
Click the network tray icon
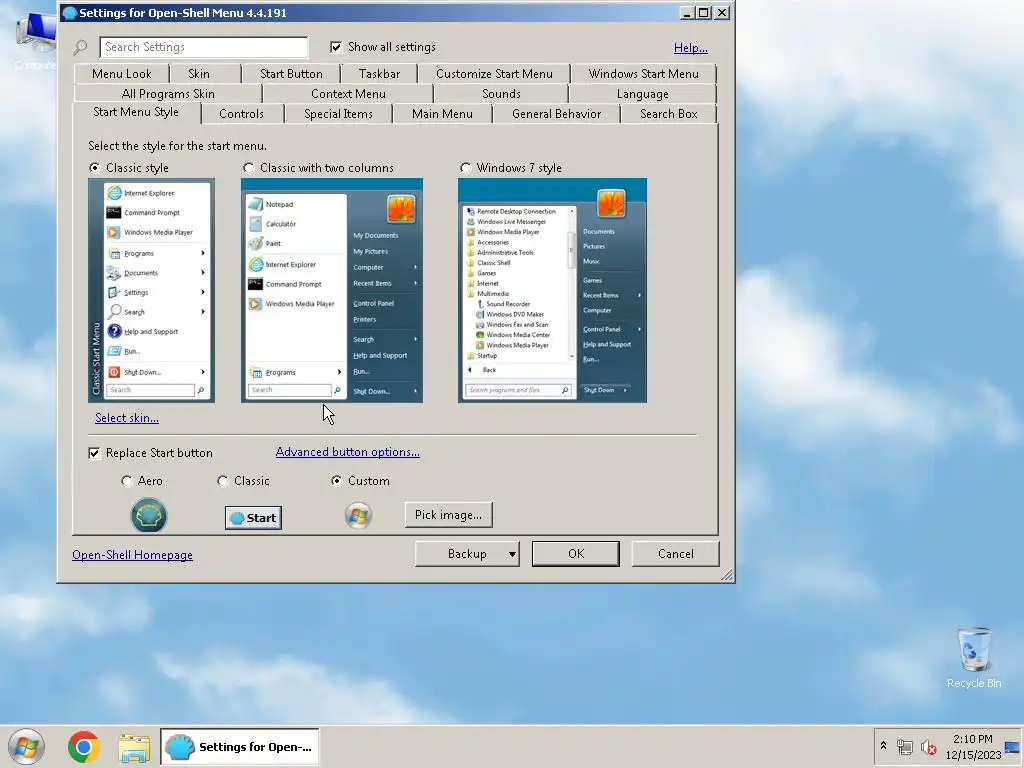pos(904,746)
